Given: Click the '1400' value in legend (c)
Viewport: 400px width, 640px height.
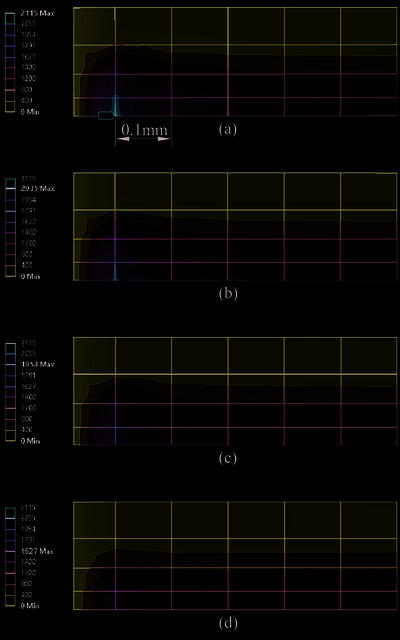Looking at the screenshot, I should [28, 397].
